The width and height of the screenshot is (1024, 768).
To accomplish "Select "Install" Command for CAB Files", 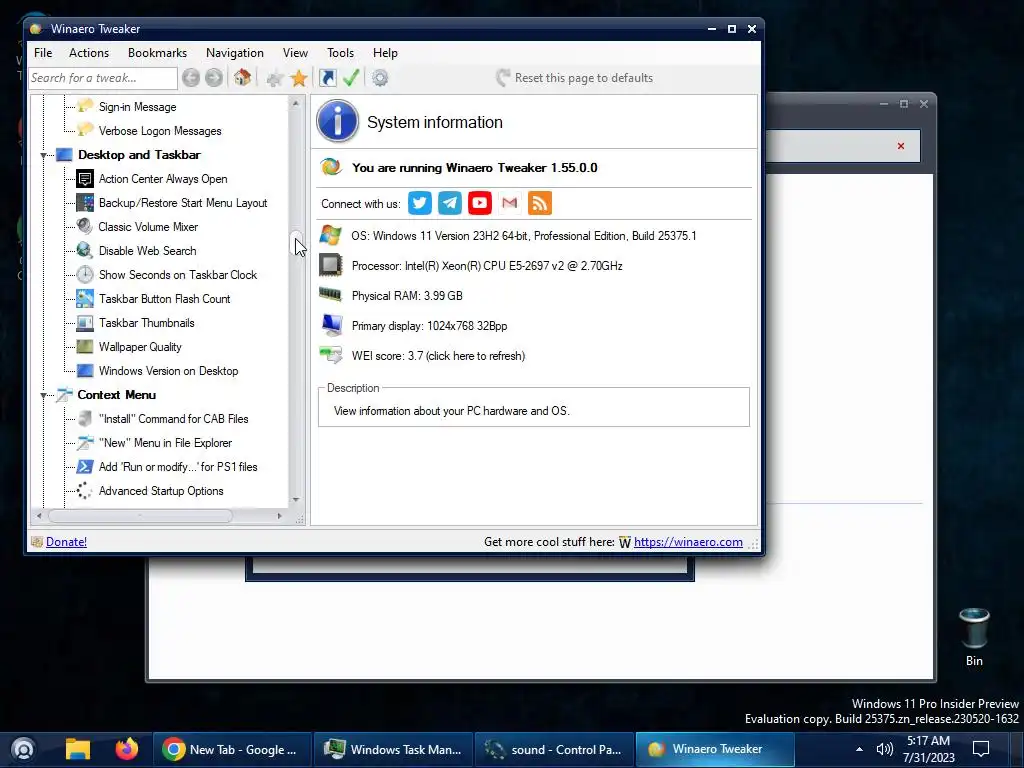I will [173, 419].
